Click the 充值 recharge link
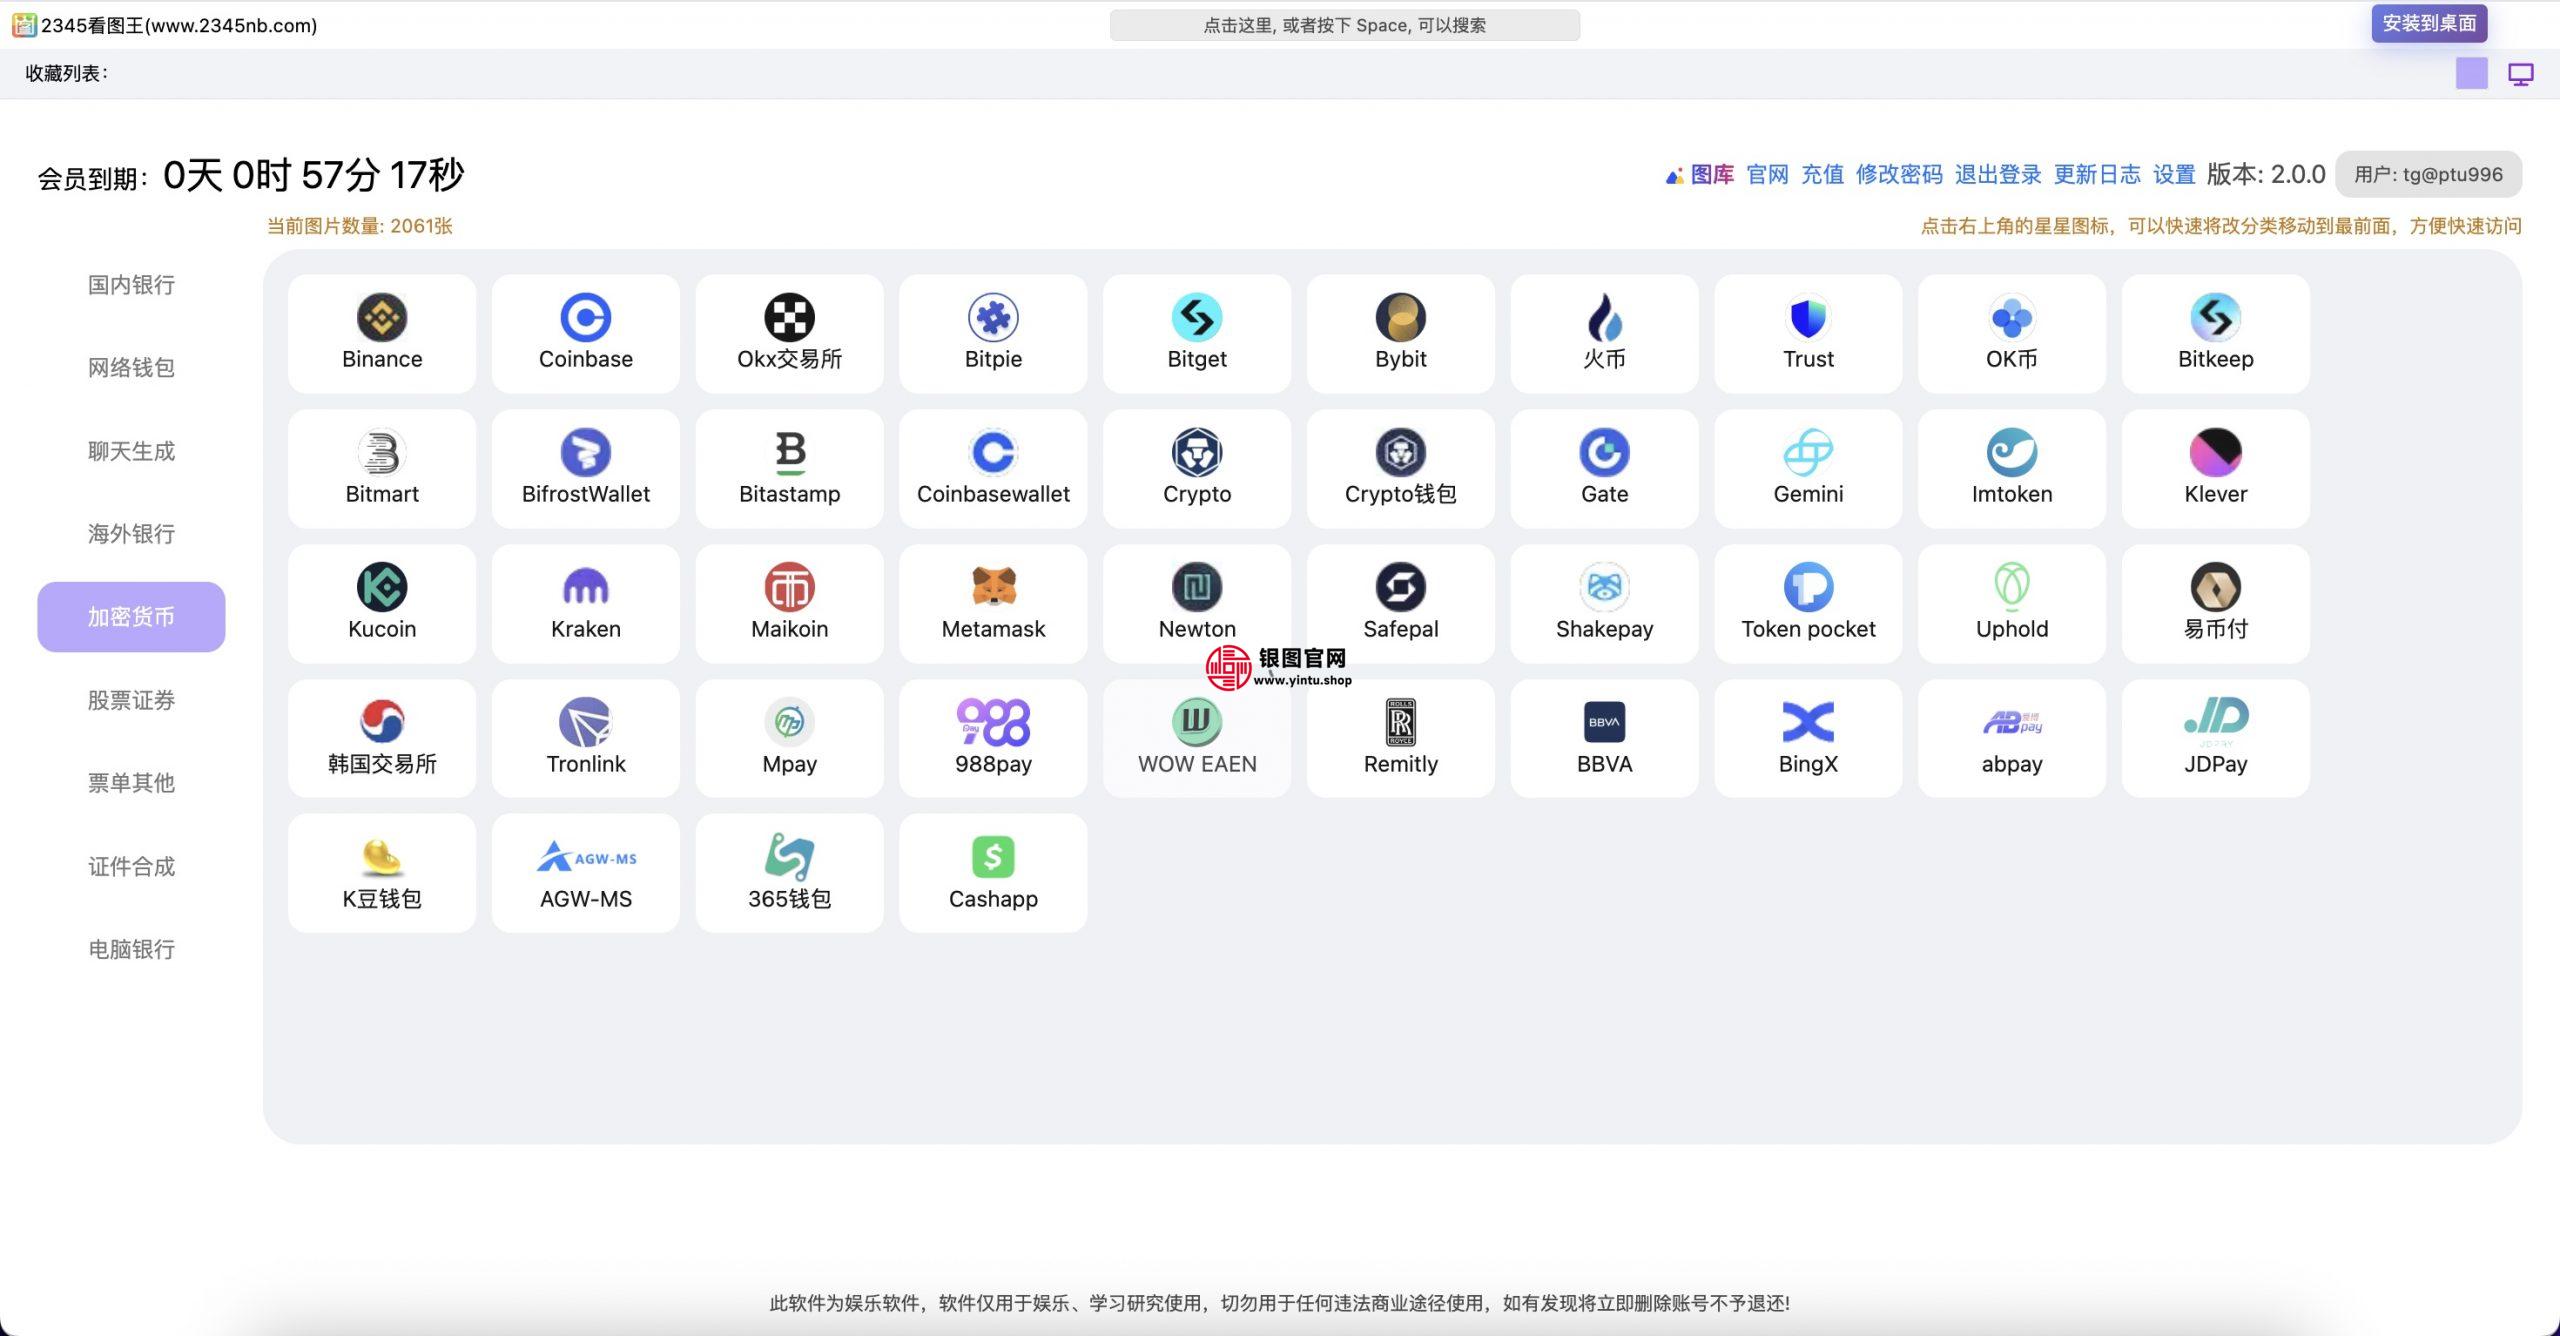2560x1336 pixels. pyautogui.click(x=1822, y=175)
